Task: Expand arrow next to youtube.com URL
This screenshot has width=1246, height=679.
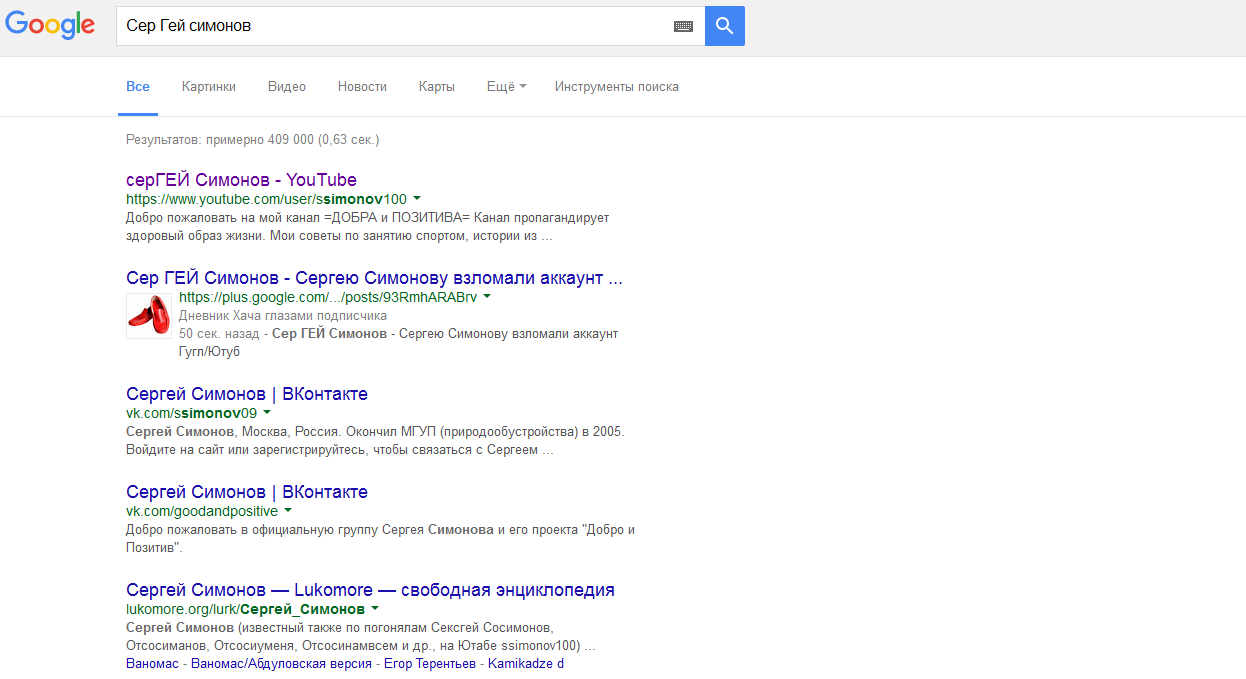Action: click(417, 198)
